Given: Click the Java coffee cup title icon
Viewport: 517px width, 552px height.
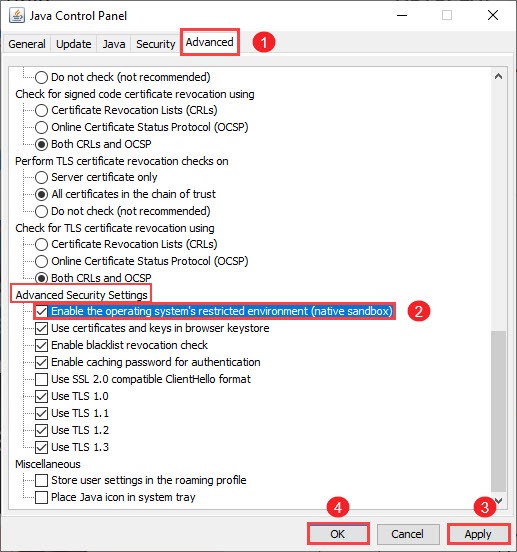Looking at the screenshot, I should click(17, 15).
